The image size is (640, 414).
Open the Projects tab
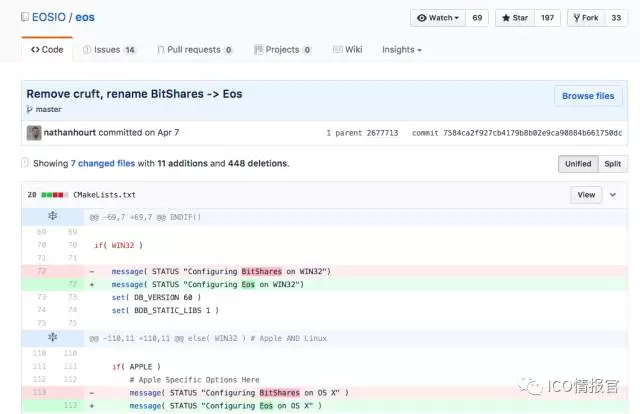(282, 50)
